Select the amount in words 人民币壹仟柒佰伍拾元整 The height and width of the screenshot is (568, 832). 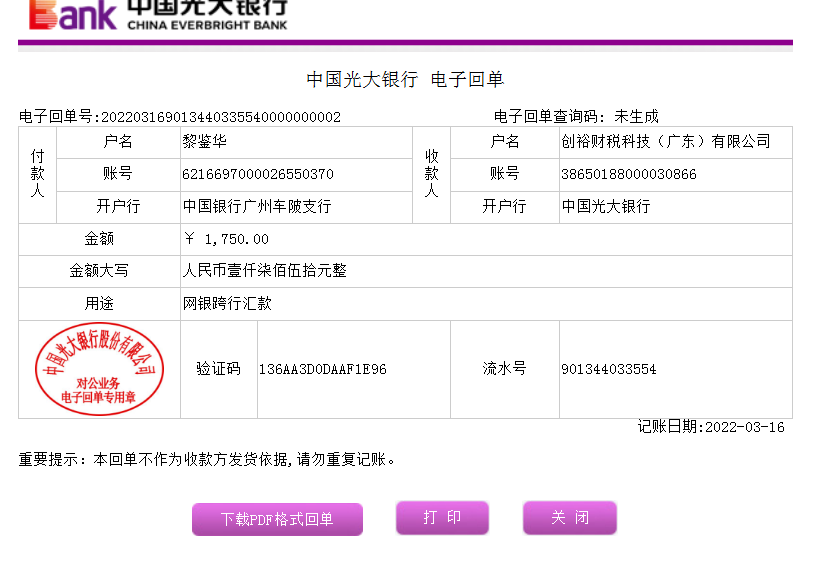click(264, 271)
